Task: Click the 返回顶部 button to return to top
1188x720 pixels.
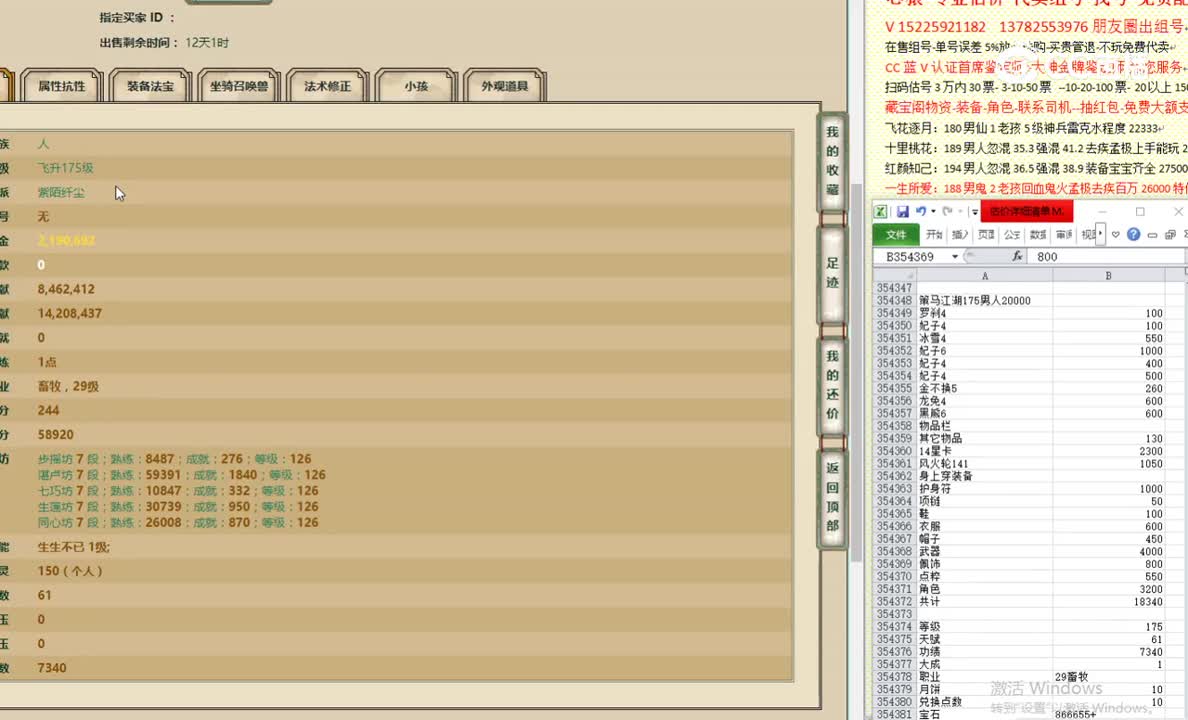Action: click(x=831, y=495)
